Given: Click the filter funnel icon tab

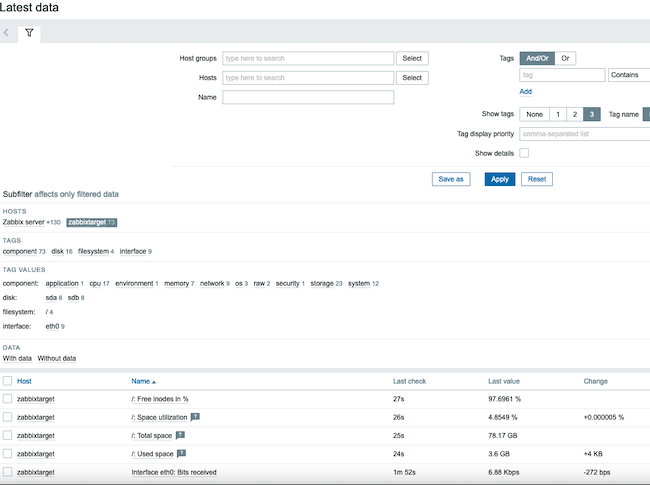Looking at the screenshot, I should [29, 33].
